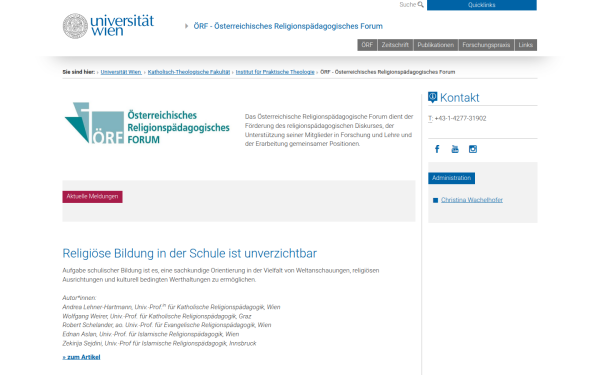Click the Administration label
Screen dimensions: 600x375
452,178
